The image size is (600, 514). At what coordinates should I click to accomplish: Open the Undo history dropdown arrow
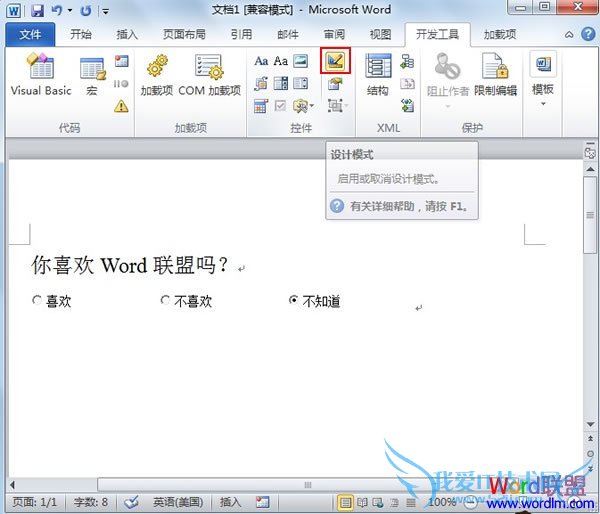pyautogui.click(x=70, y=10)
